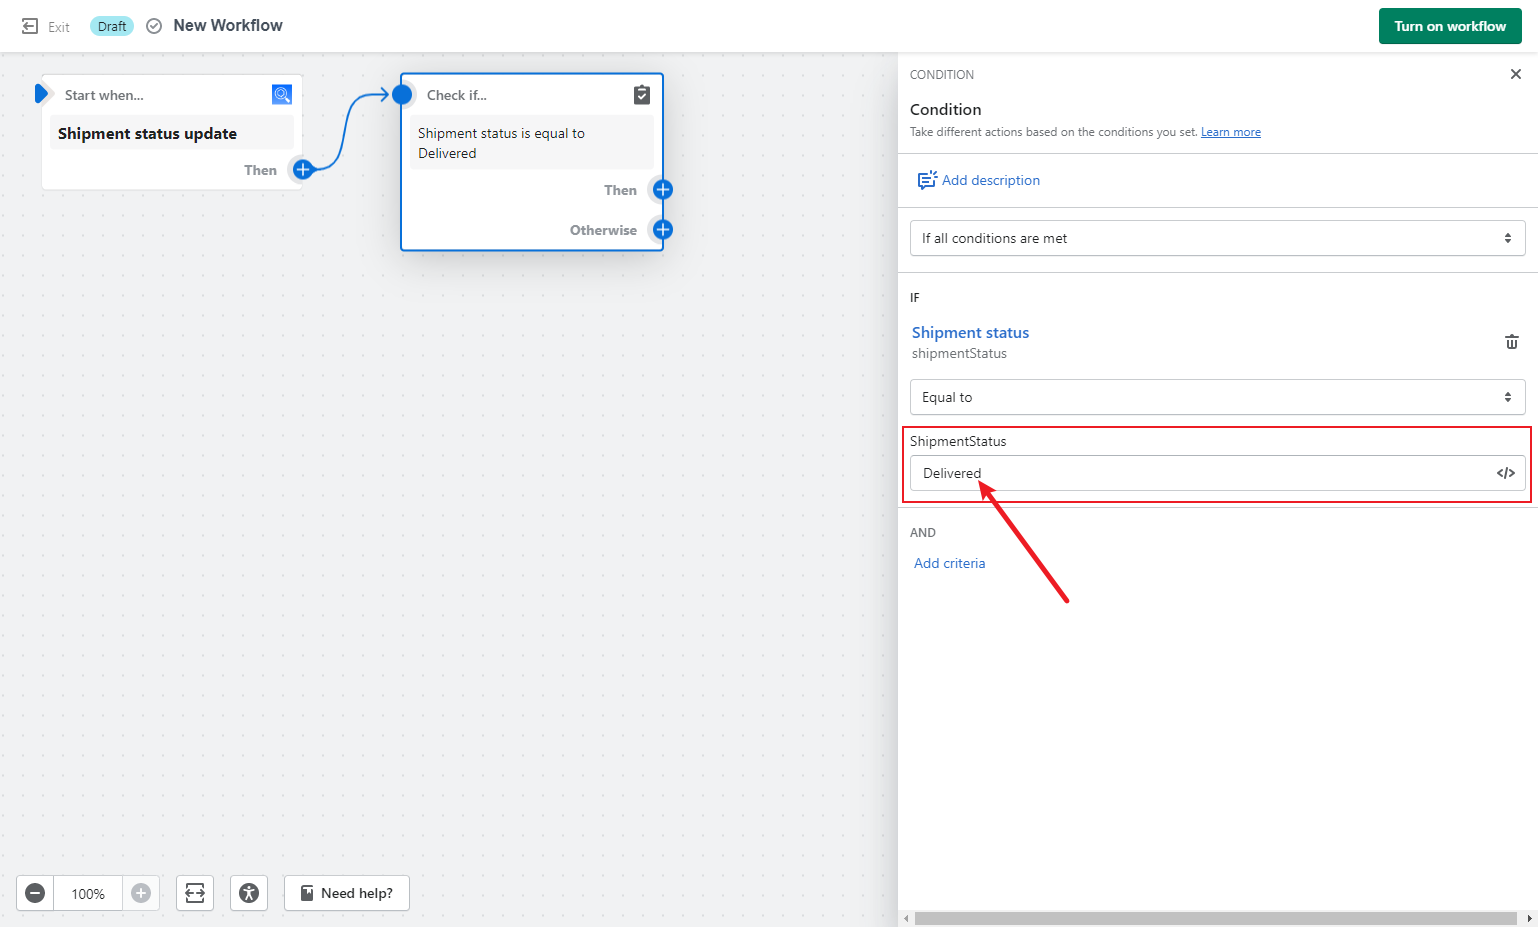Click the 100% zoom level

[88, 893]
